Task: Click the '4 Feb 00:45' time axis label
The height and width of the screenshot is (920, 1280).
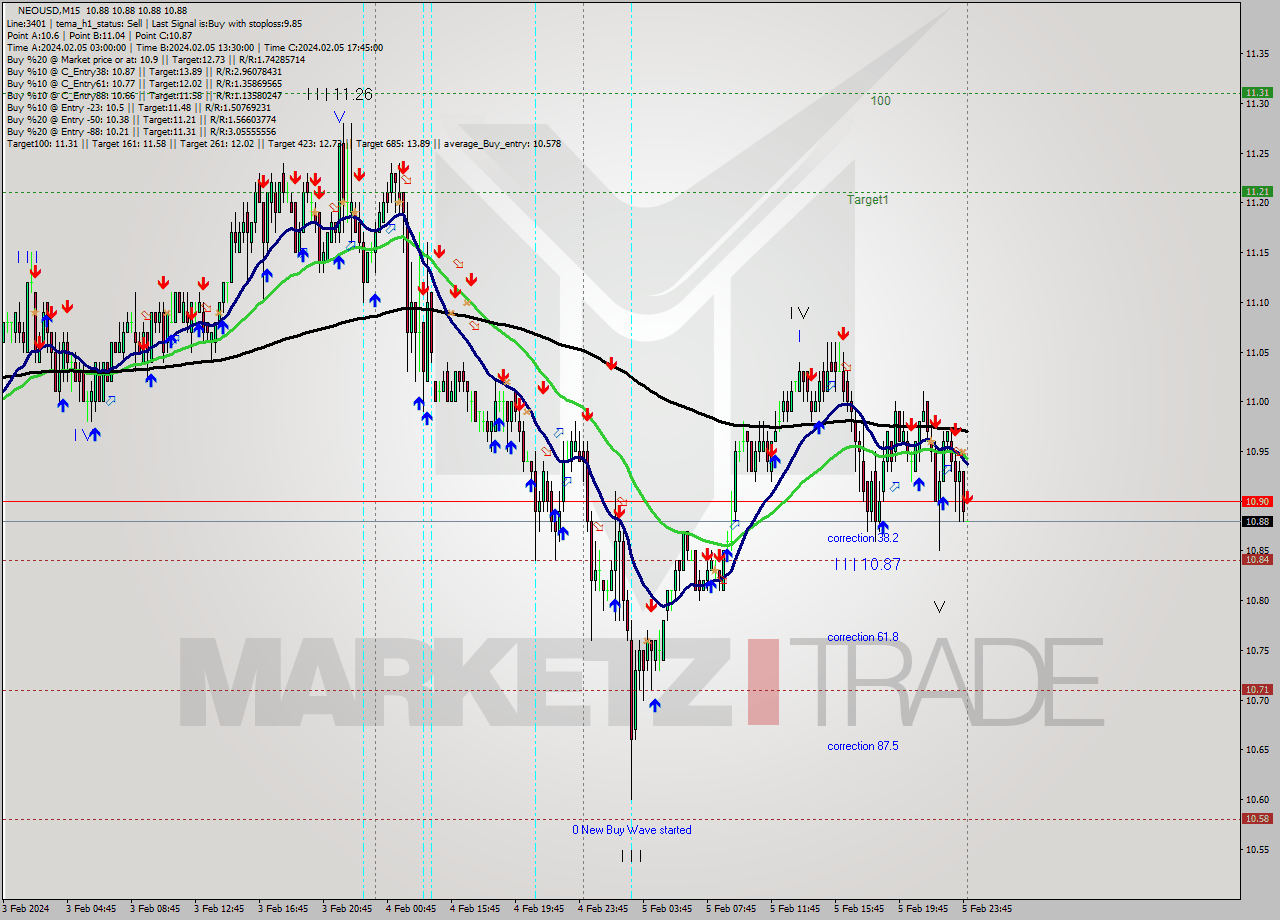Action: point(411,909)
